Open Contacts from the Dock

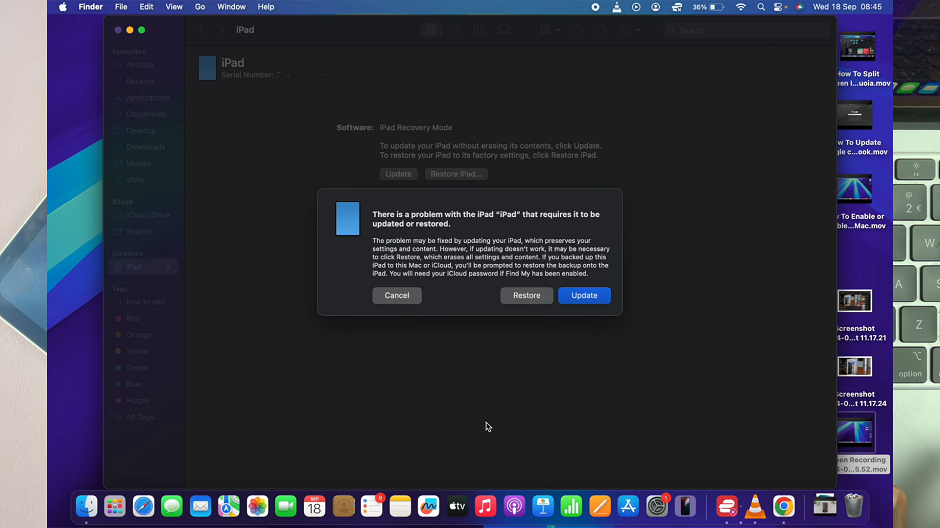(343, 506)
